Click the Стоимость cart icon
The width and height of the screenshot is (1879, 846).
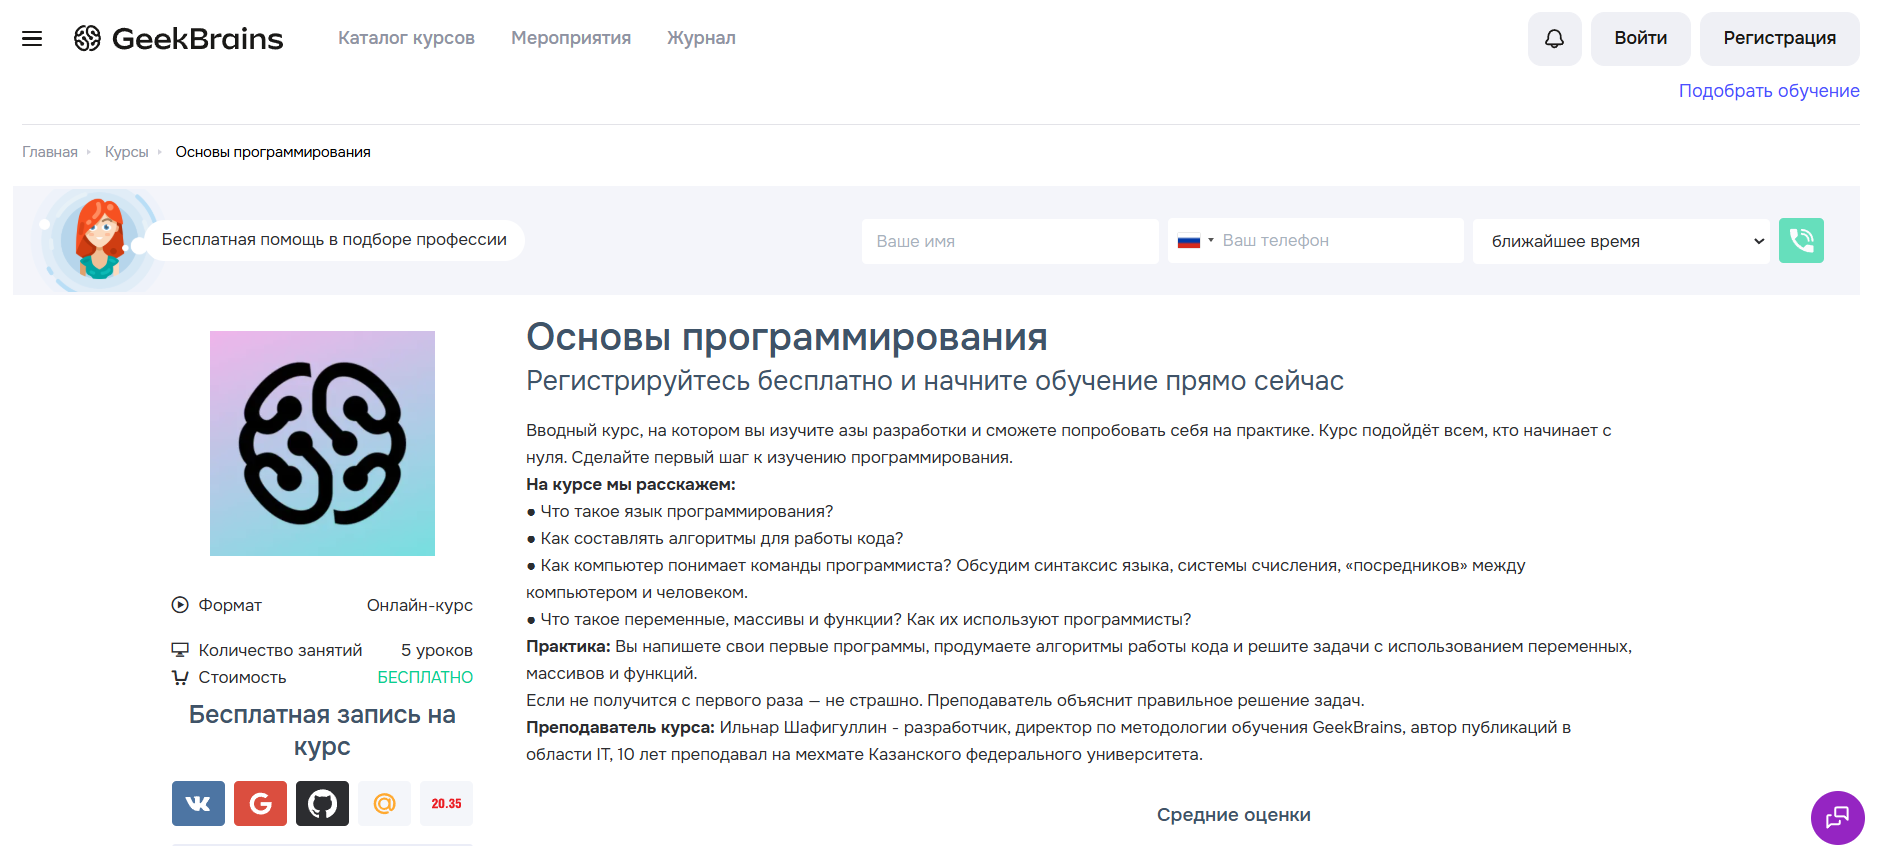click(180, 677)
